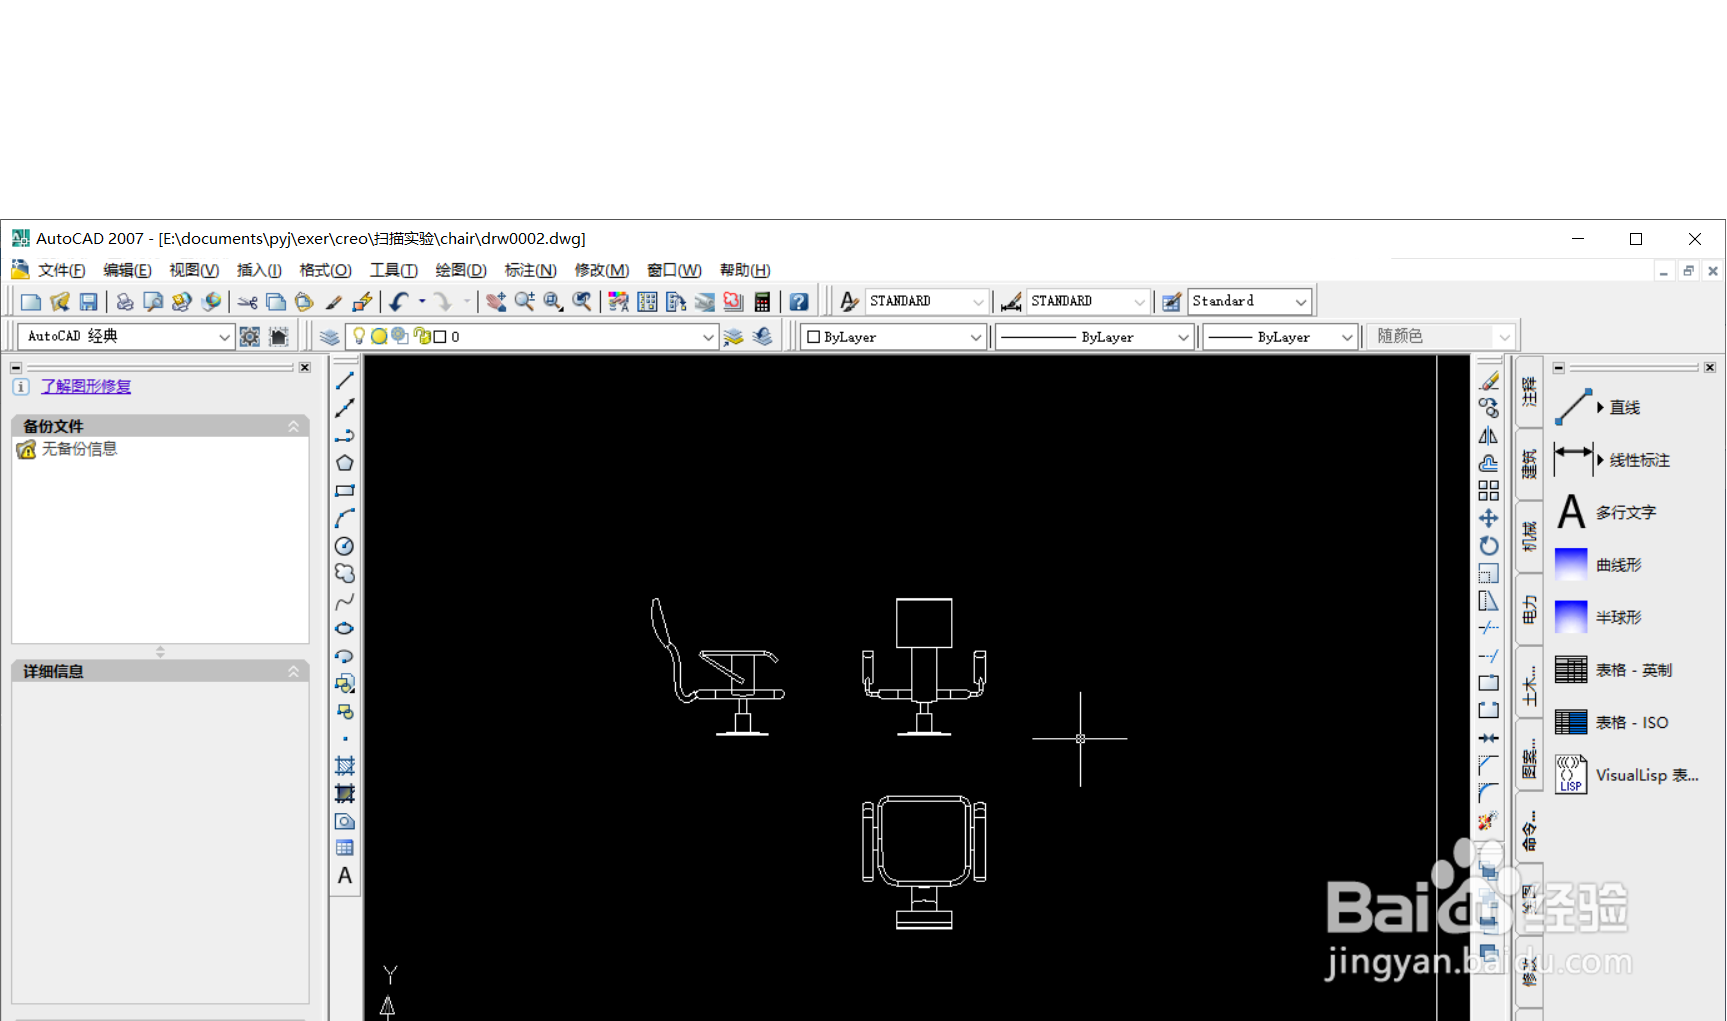Screen dimensions: 1727x1021
Task: Select the Circle draw tool
Action: tap(344, 546)
